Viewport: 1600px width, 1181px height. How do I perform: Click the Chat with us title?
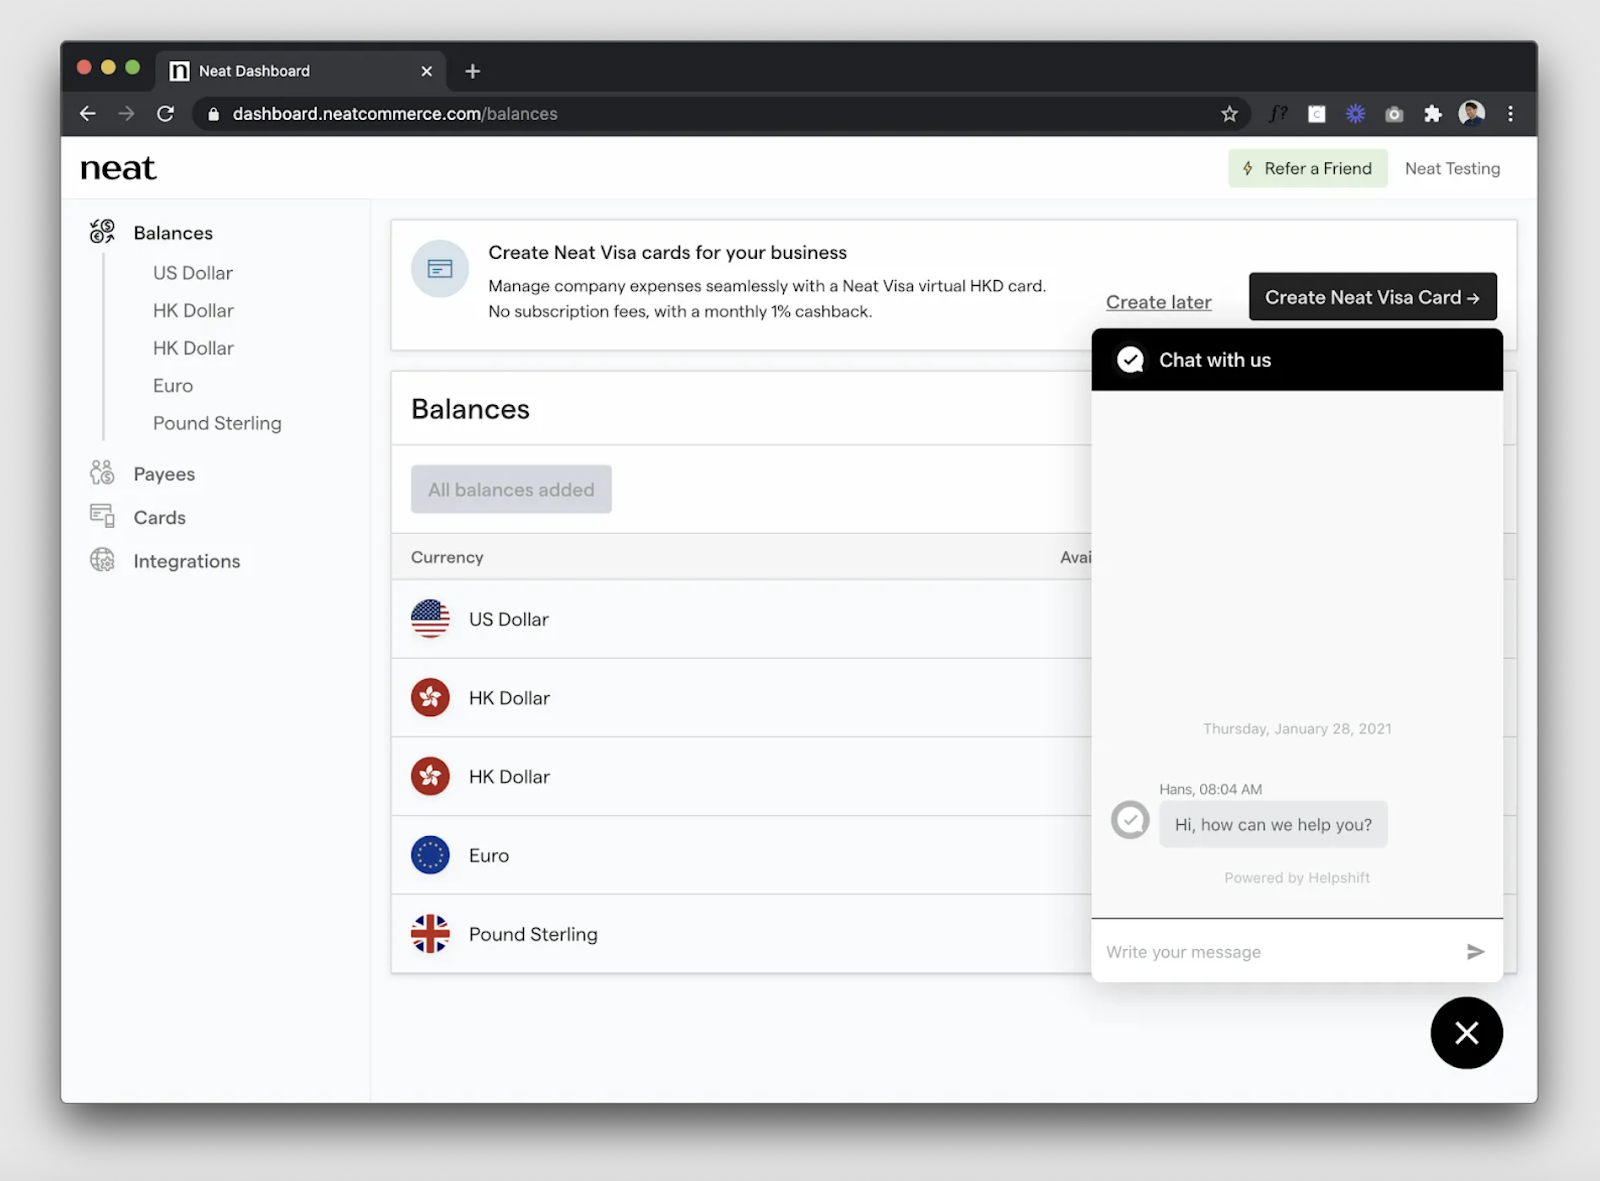1215,360
